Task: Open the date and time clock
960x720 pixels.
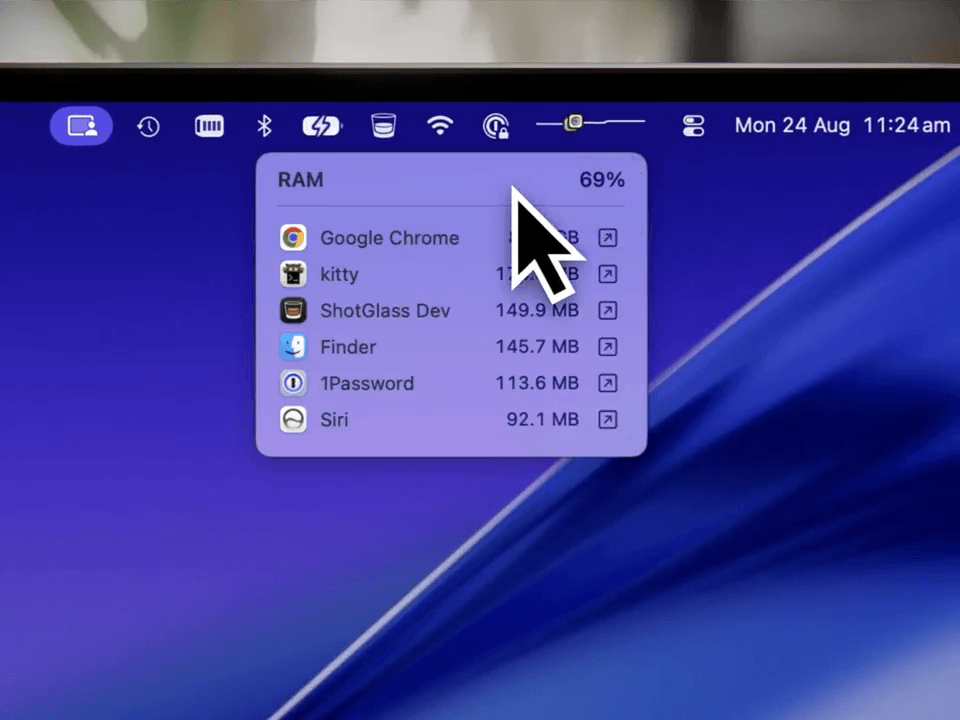Action: pyautogui.click(x=842, y=126)
